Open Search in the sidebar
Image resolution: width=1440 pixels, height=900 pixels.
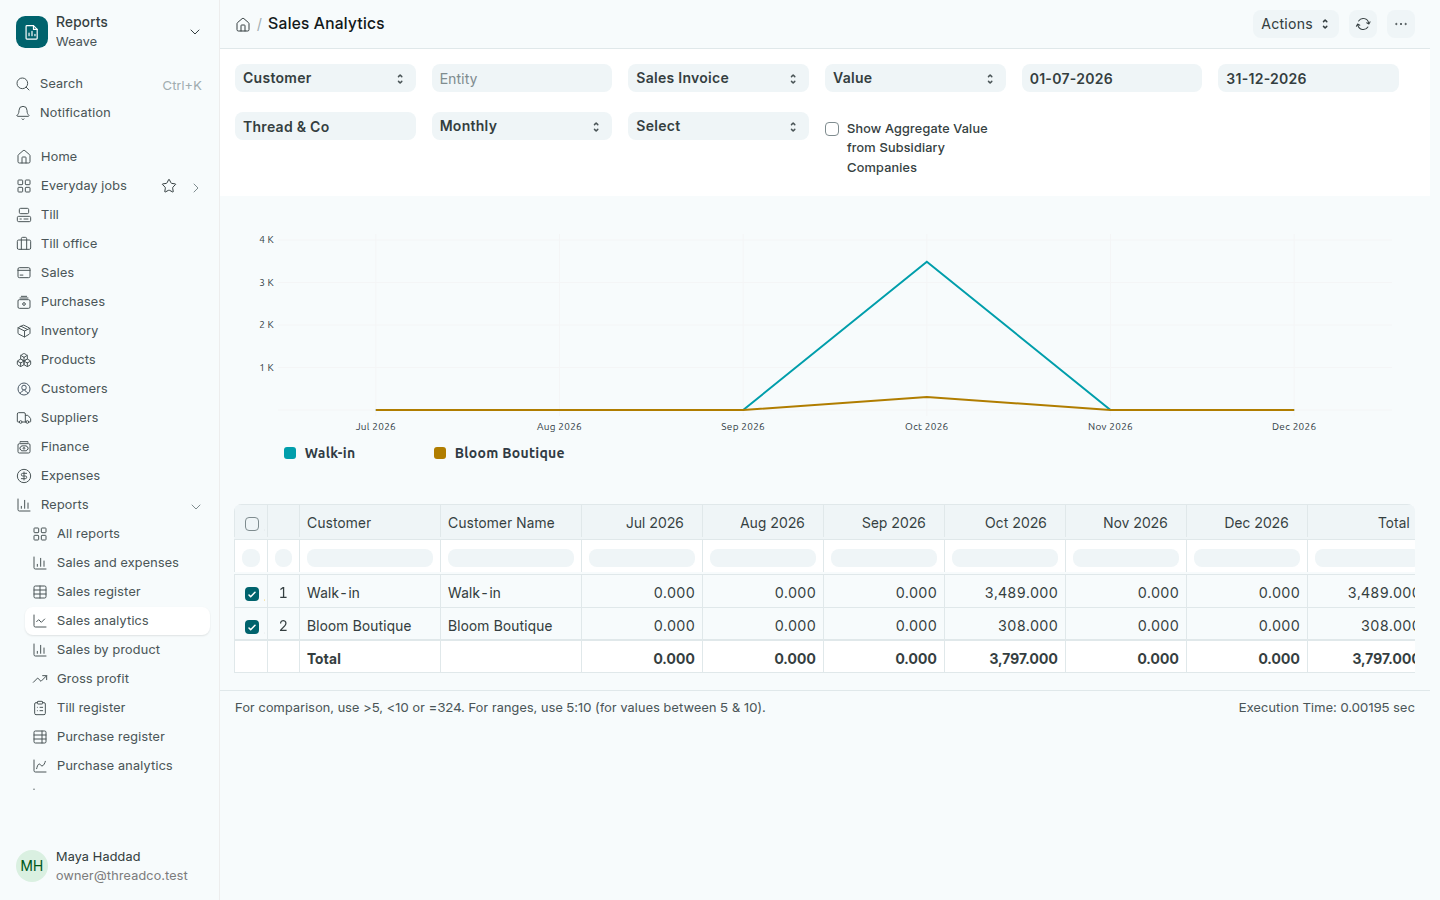109,84
